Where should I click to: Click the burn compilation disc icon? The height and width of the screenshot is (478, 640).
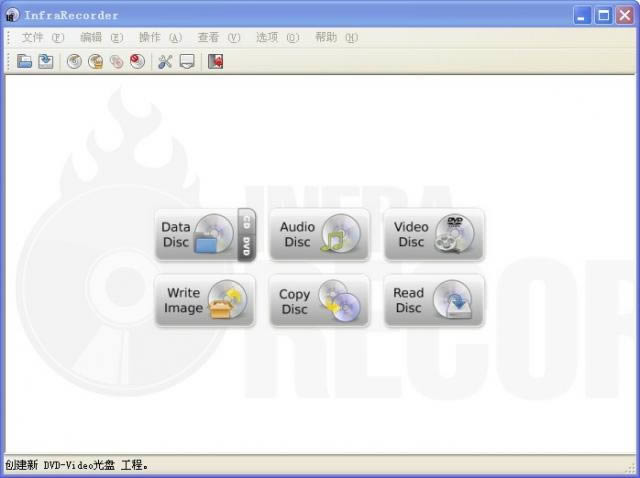(74, 62)
